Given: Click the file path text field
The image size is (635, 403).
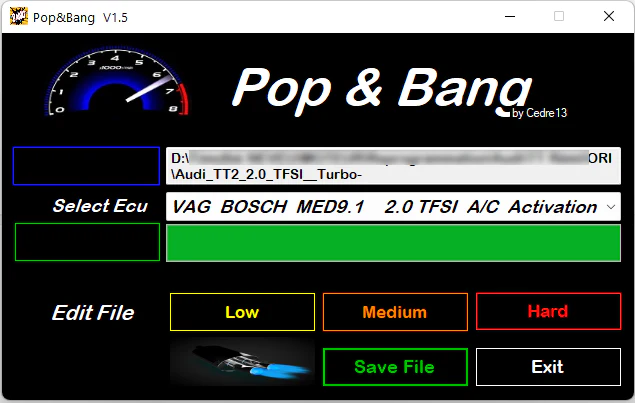Looking at the screenshot, I should pyautogui.click(x=393, y=166).
